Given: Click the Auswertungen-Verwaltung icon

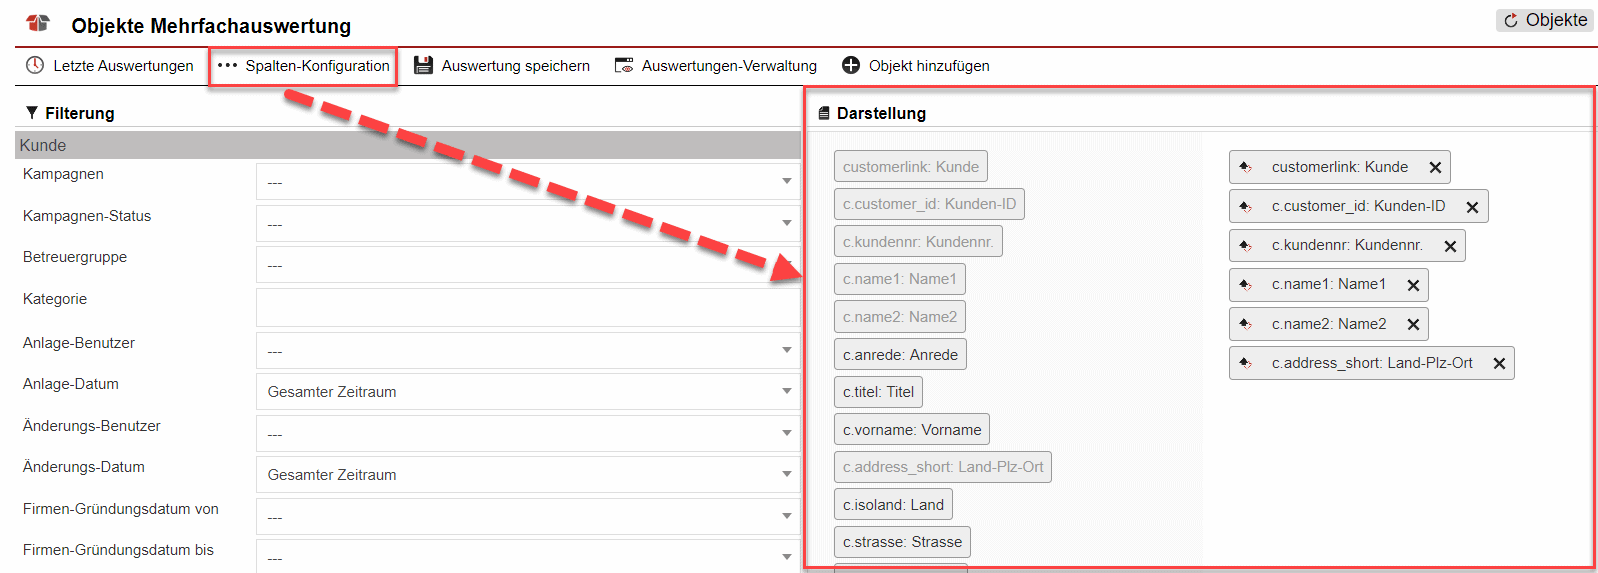Looking at the screenshot, I should coord(624,65).
